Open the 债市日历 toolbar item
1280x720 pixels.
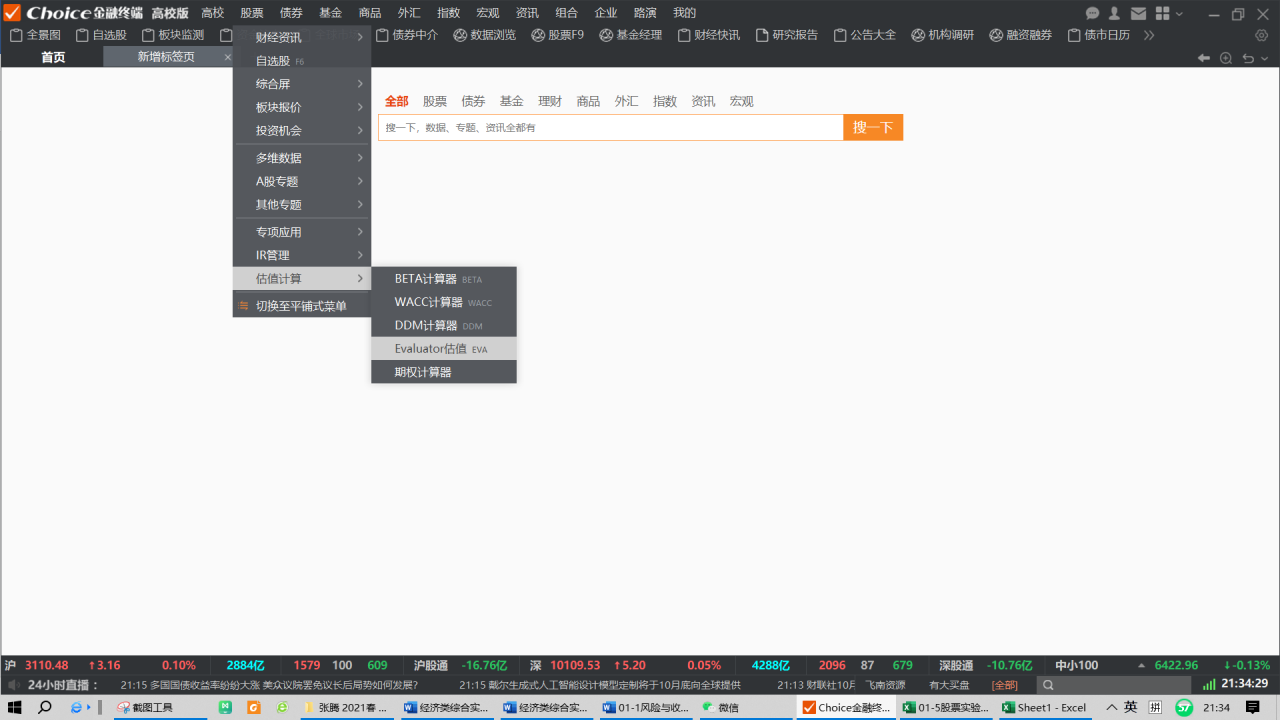[x=1099, y=35]
